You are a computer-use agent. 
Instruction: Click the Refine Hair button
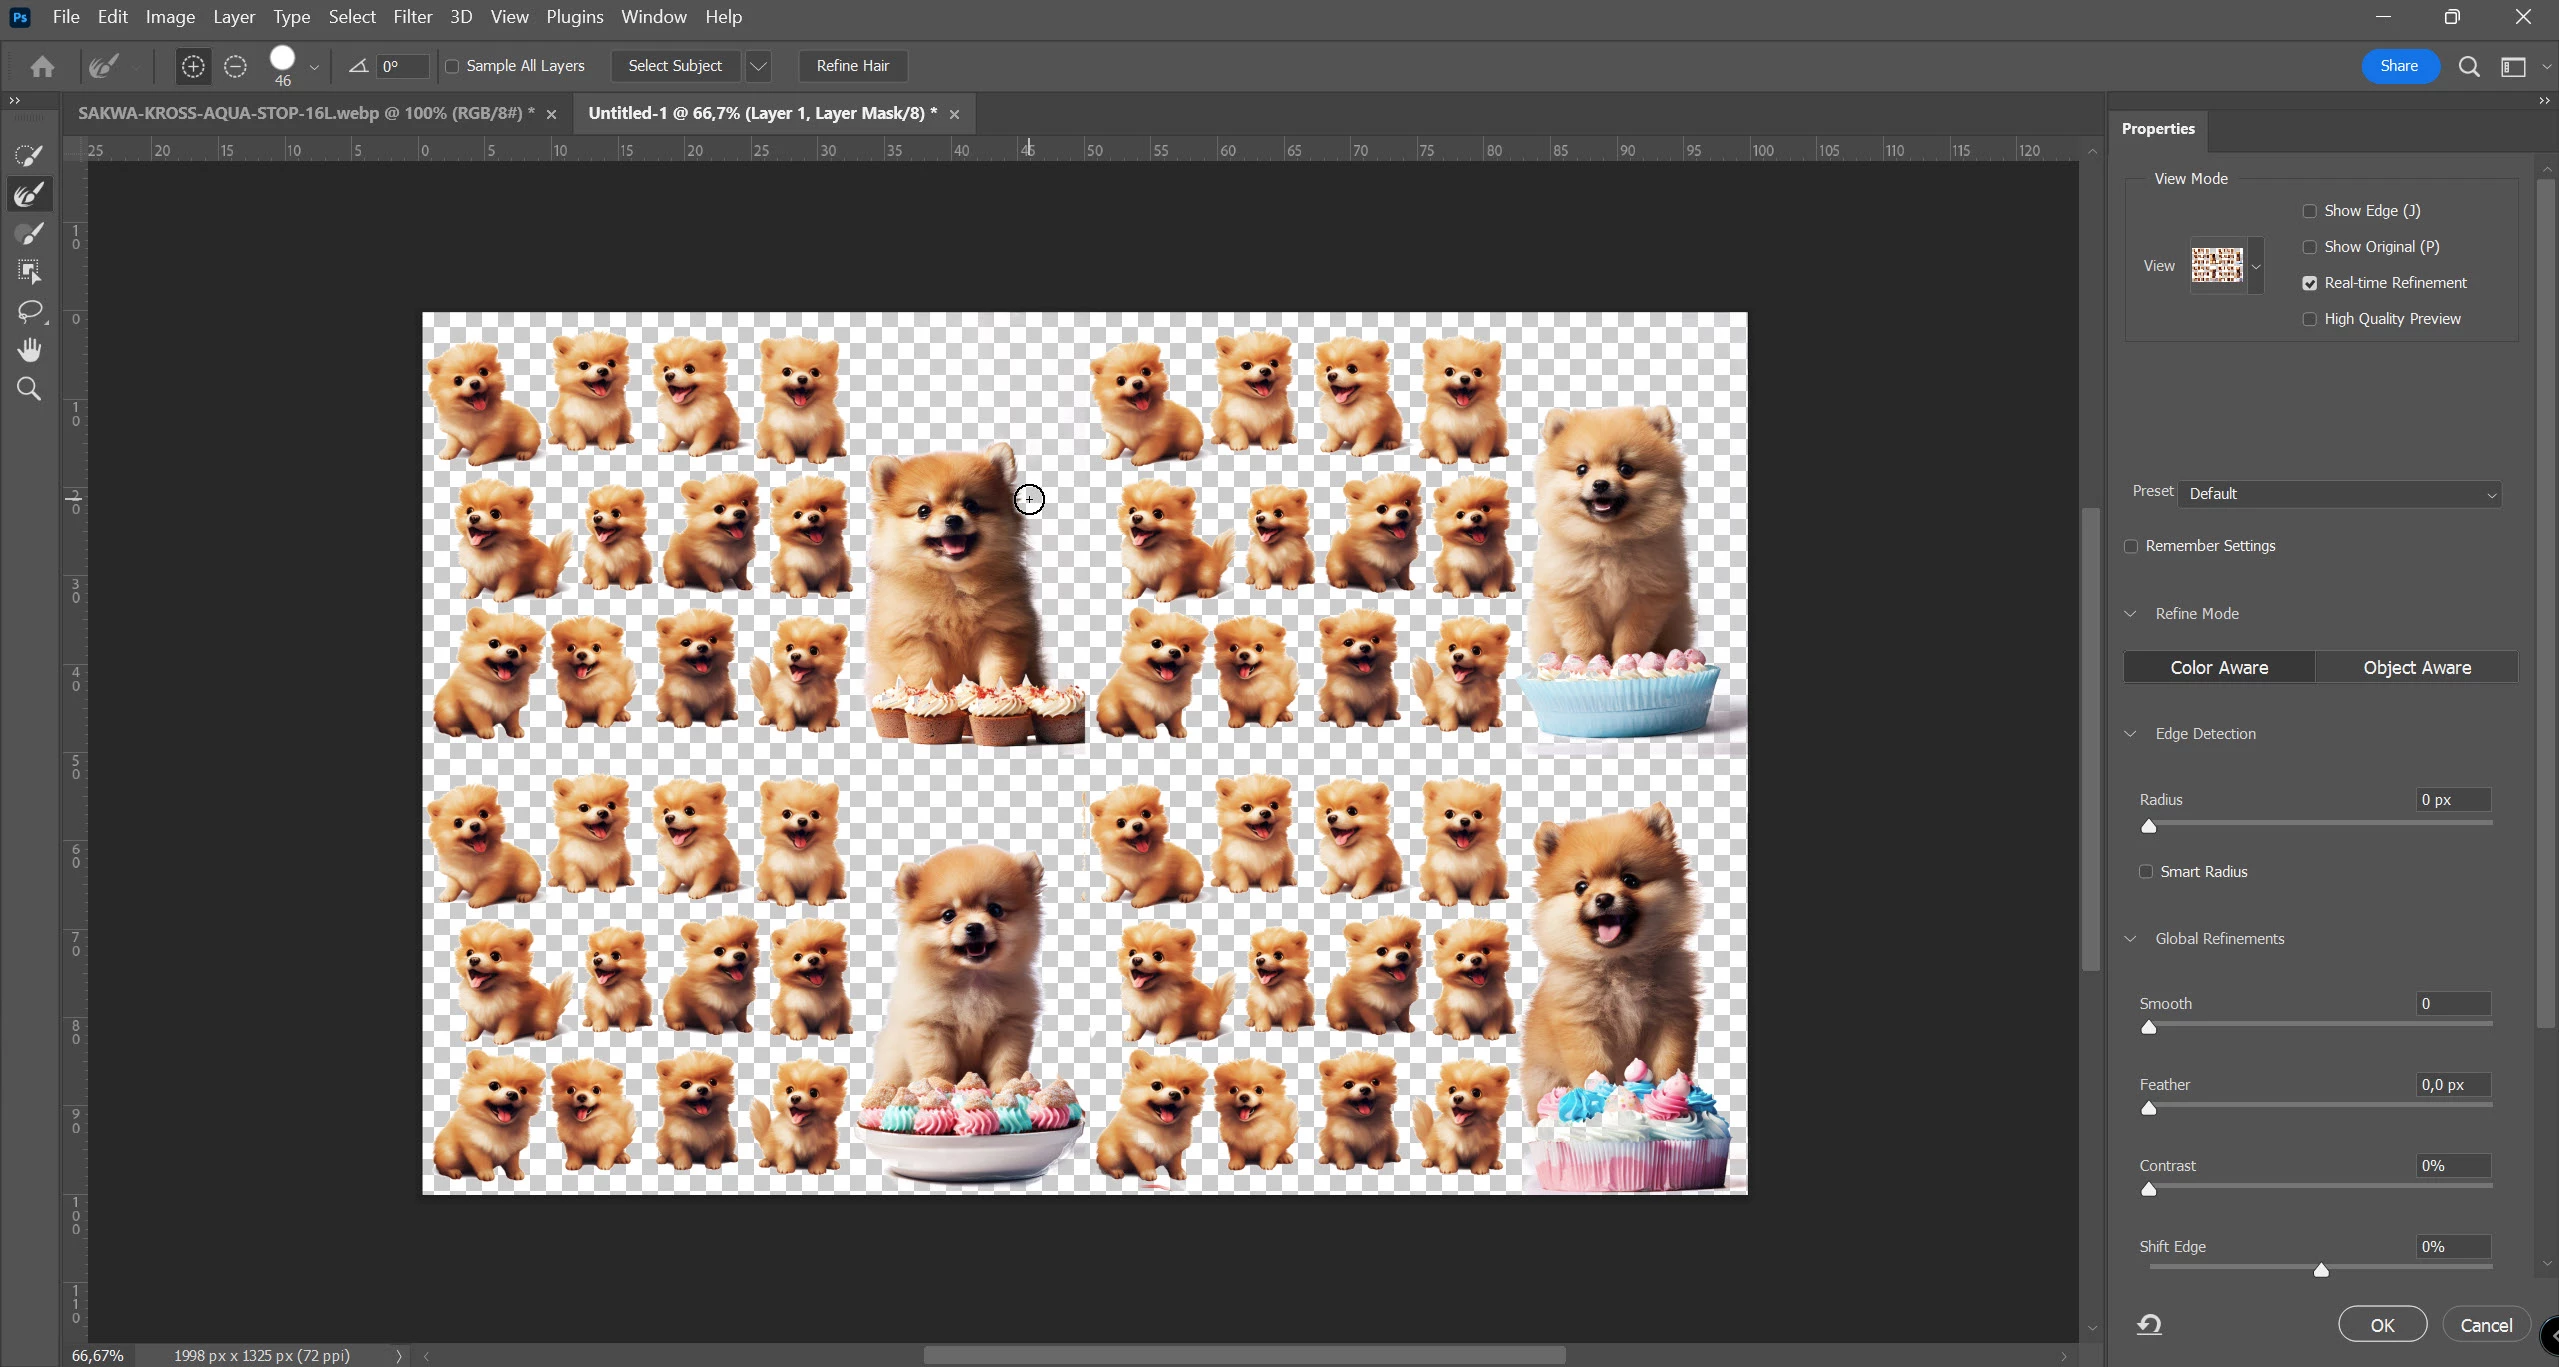tap(852, 66)
